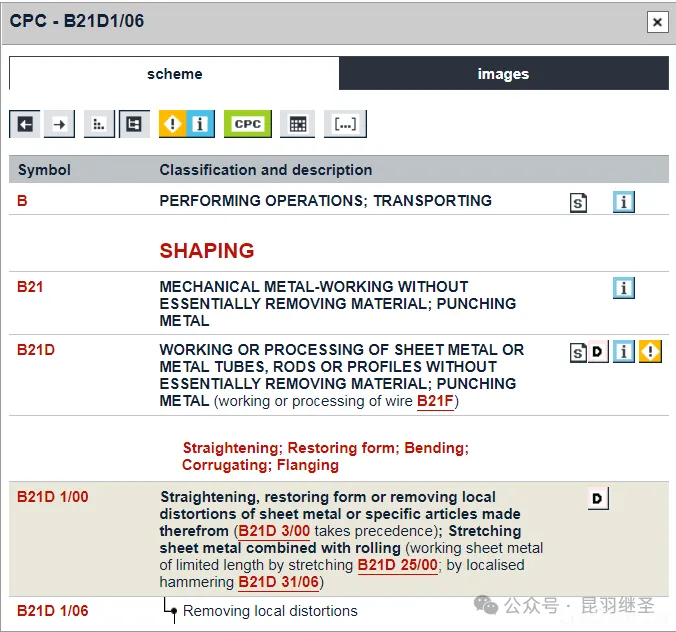This screenshot has height=632, width=676.
Task: Click the left arrow navigation icon
Action: (25, 124)
